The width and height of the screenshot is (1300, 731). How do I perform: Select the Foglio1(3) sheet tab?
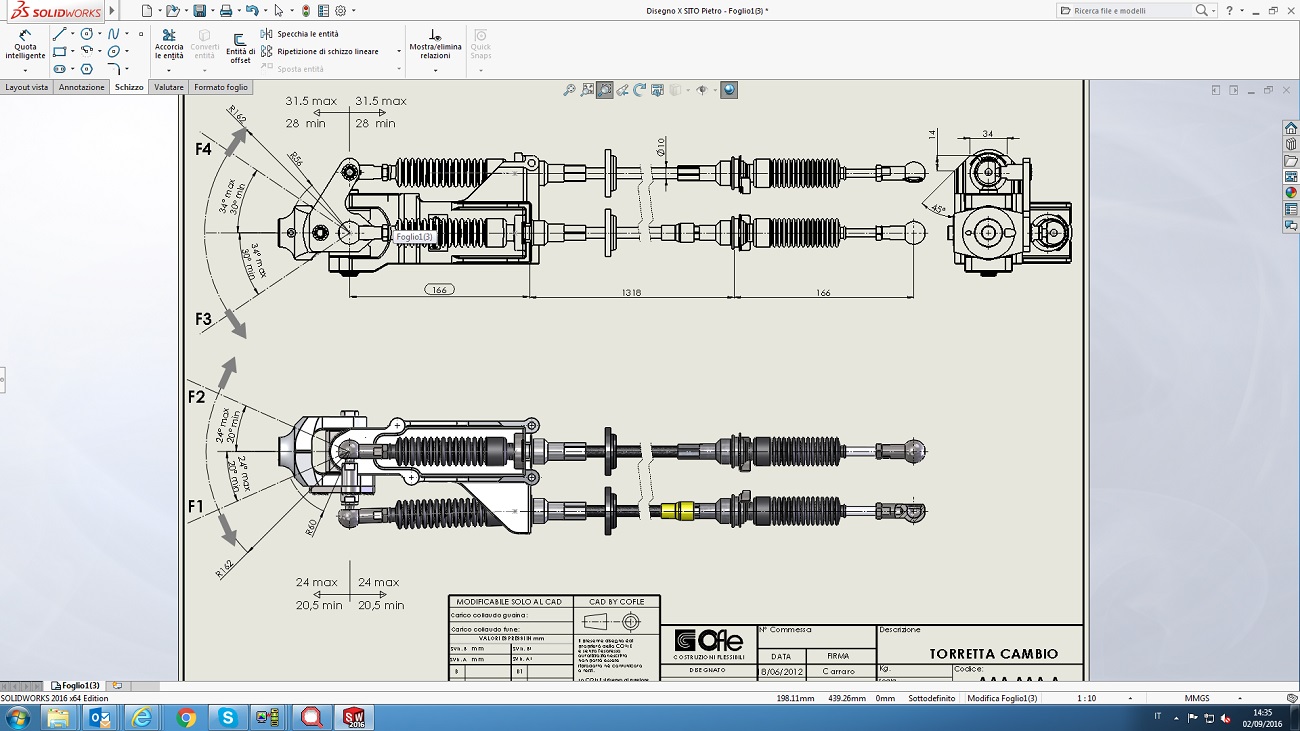(76, 686)
